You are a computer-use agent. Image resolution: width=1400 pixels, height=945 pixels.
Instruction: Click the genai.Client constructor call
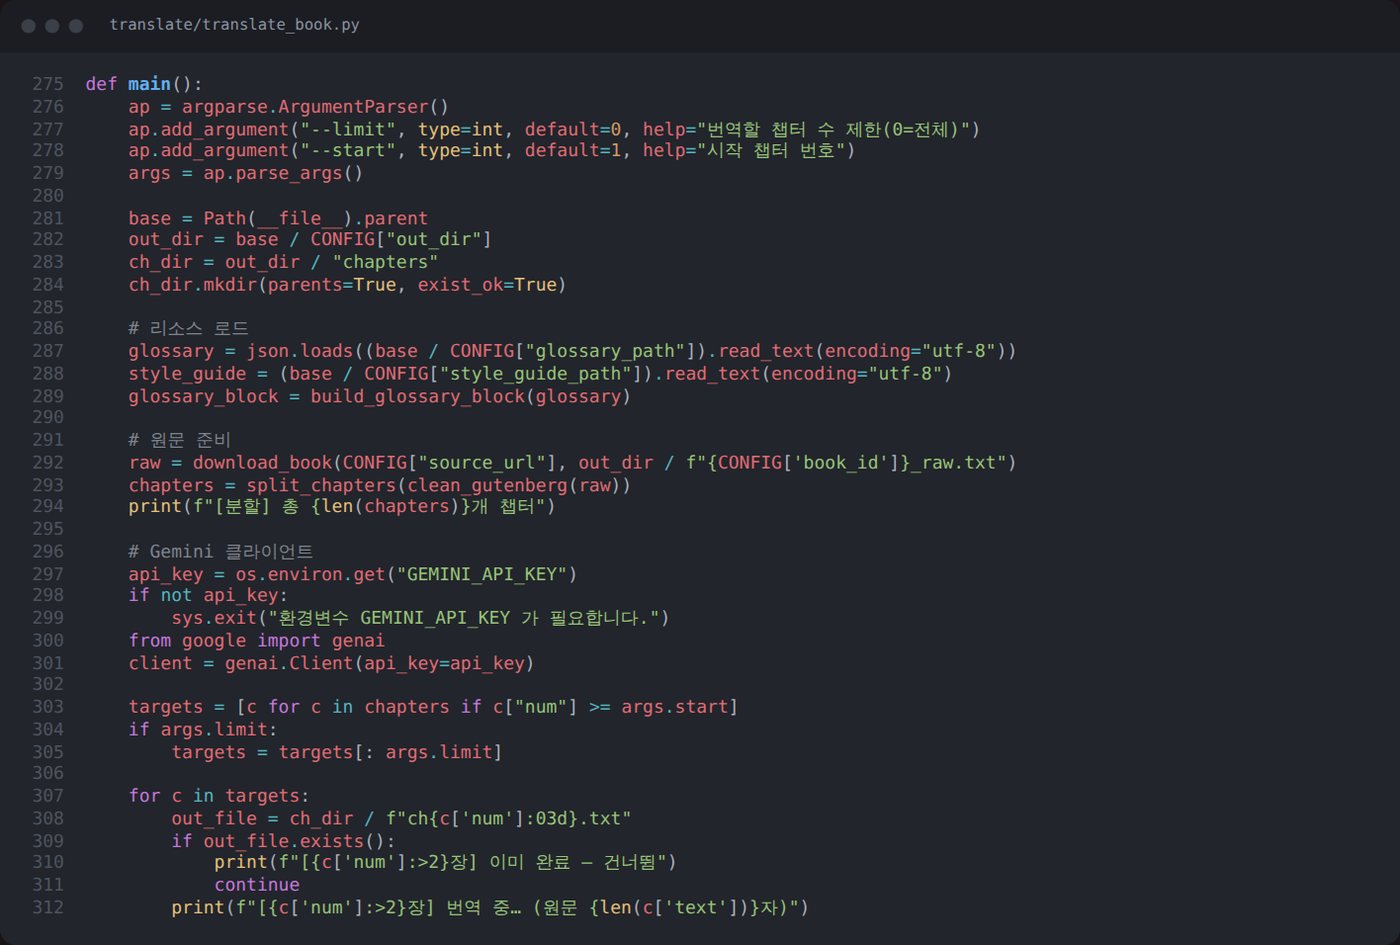click(x=289, y=663)
